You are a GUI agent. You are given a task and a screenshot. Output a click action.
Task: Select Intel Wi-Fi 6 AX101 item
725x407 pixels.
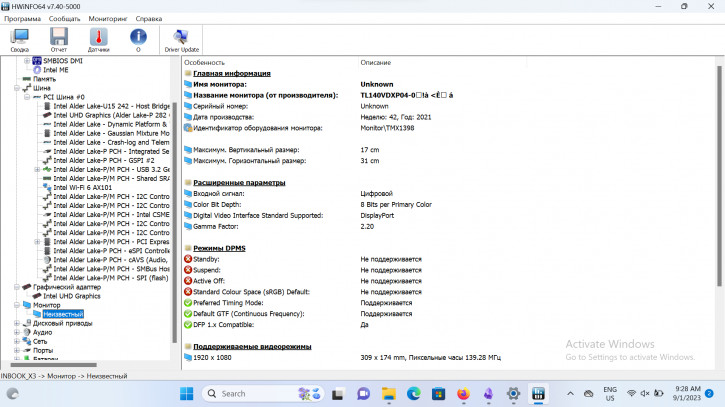82,187
